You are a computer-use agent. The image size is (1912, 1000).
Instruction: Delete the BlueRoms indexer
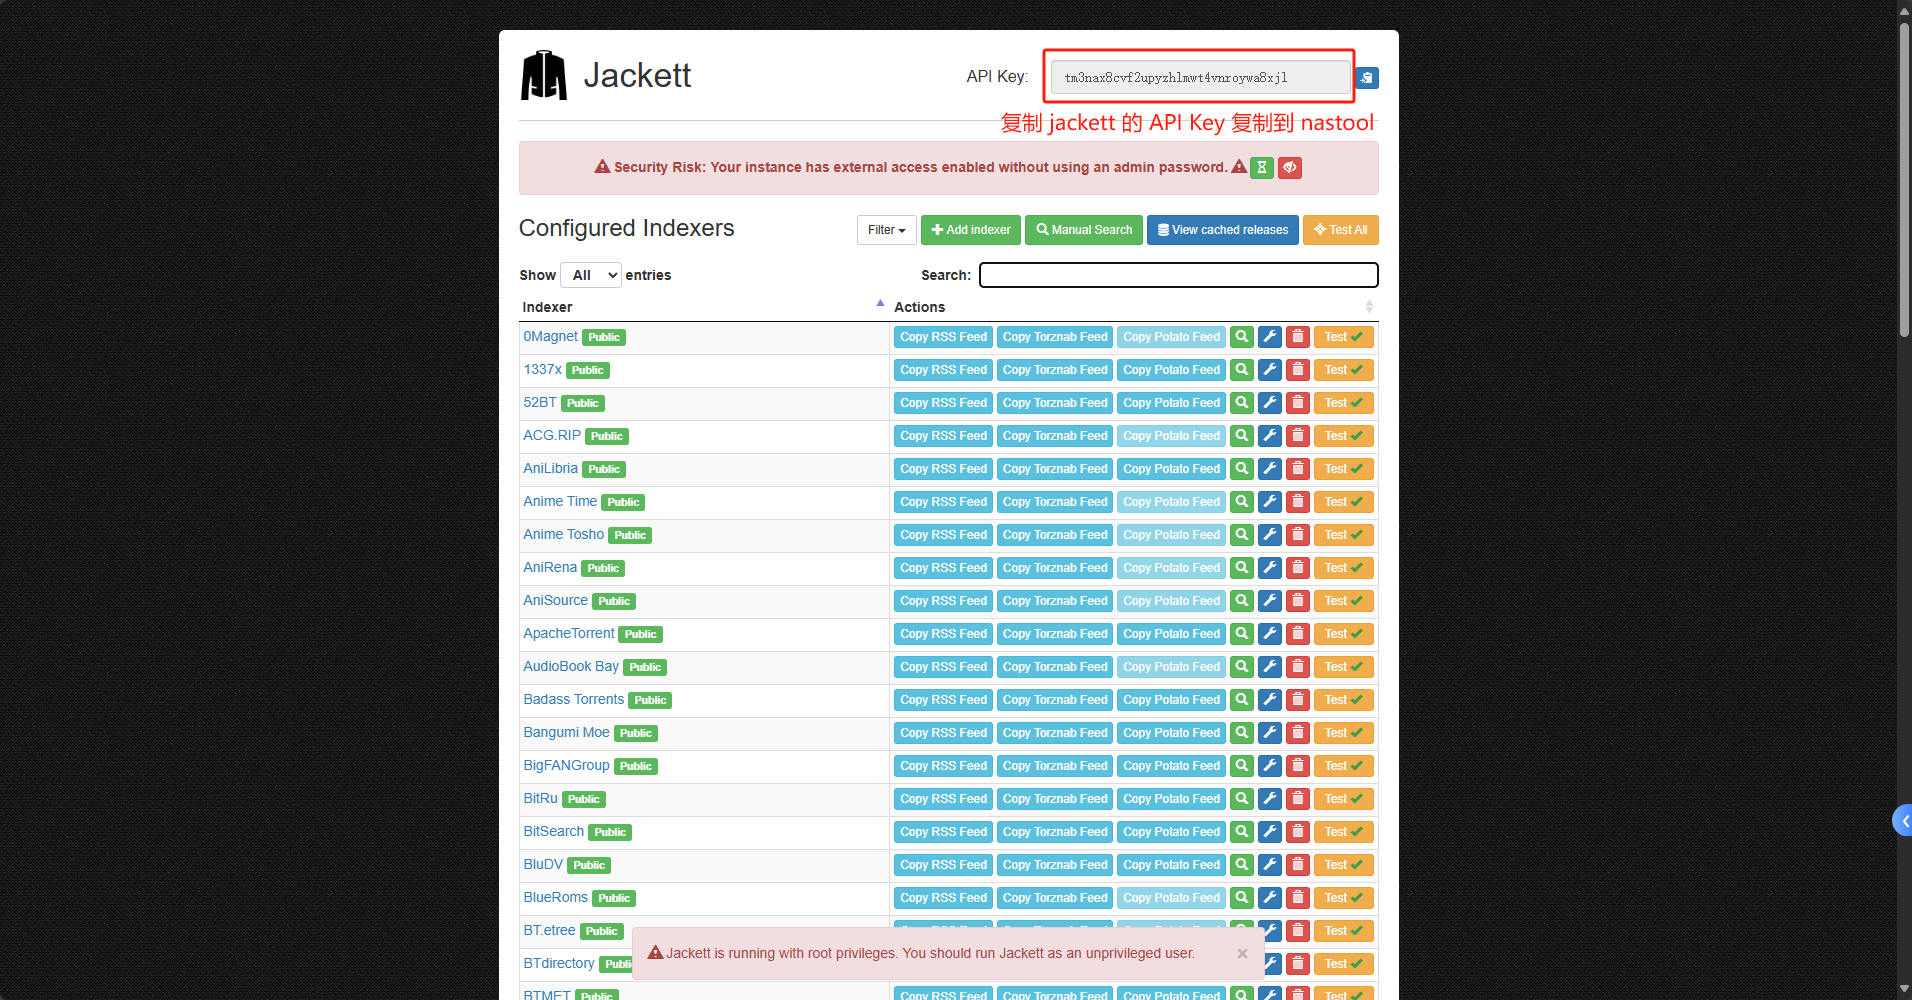1297,898
